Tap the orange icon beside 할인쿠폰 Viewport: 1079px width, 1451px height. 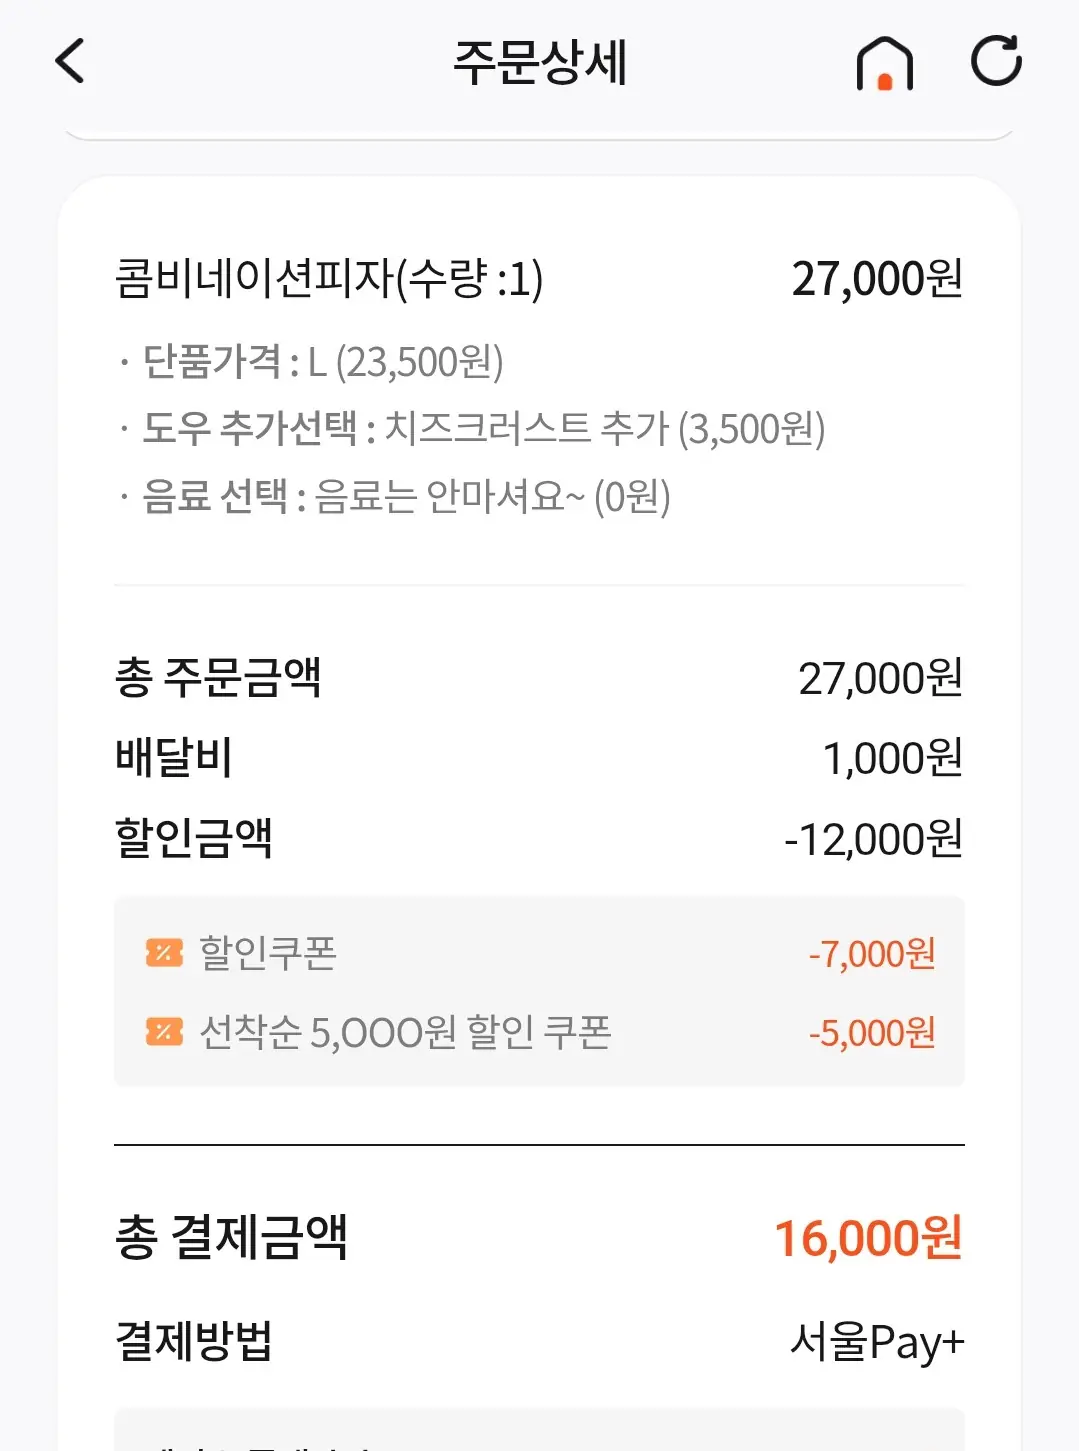click(x=164, y=952)
